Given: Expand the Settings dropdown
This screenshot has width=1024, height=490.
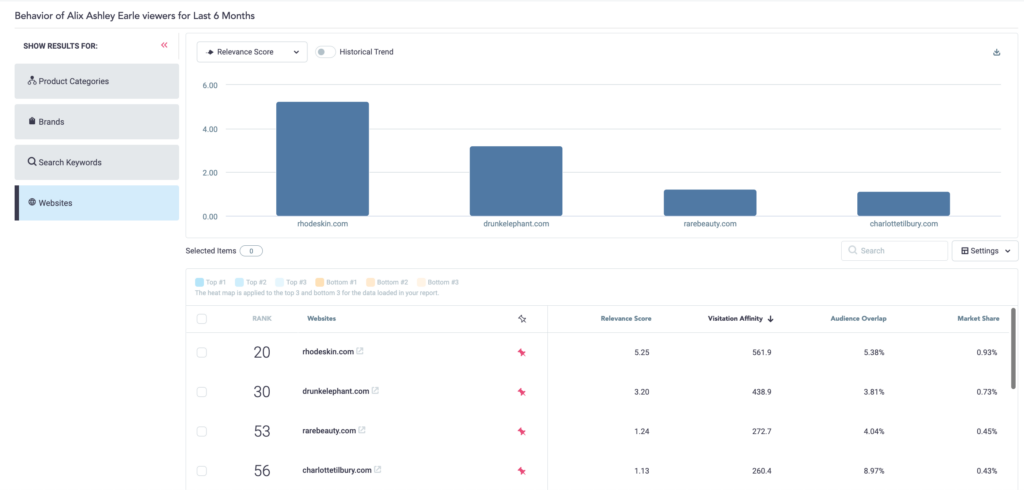Looking at the screenshot, I should (x=985, y=251).
